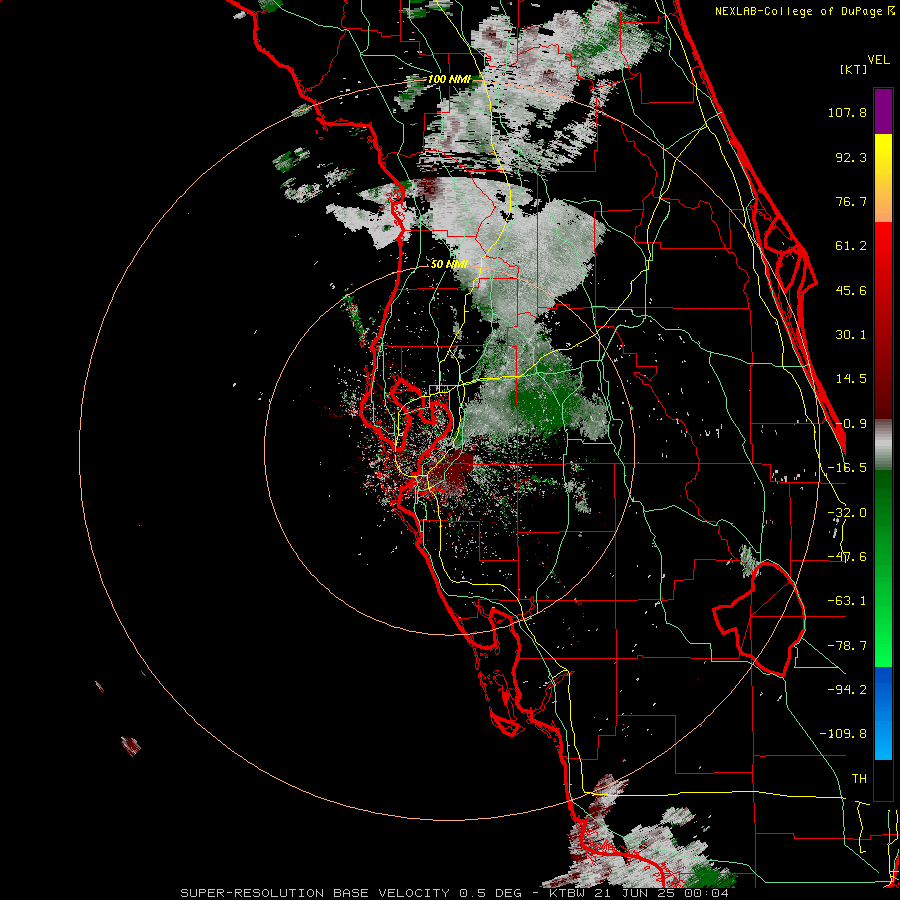Click the 100 NMI range ring label

449,79
